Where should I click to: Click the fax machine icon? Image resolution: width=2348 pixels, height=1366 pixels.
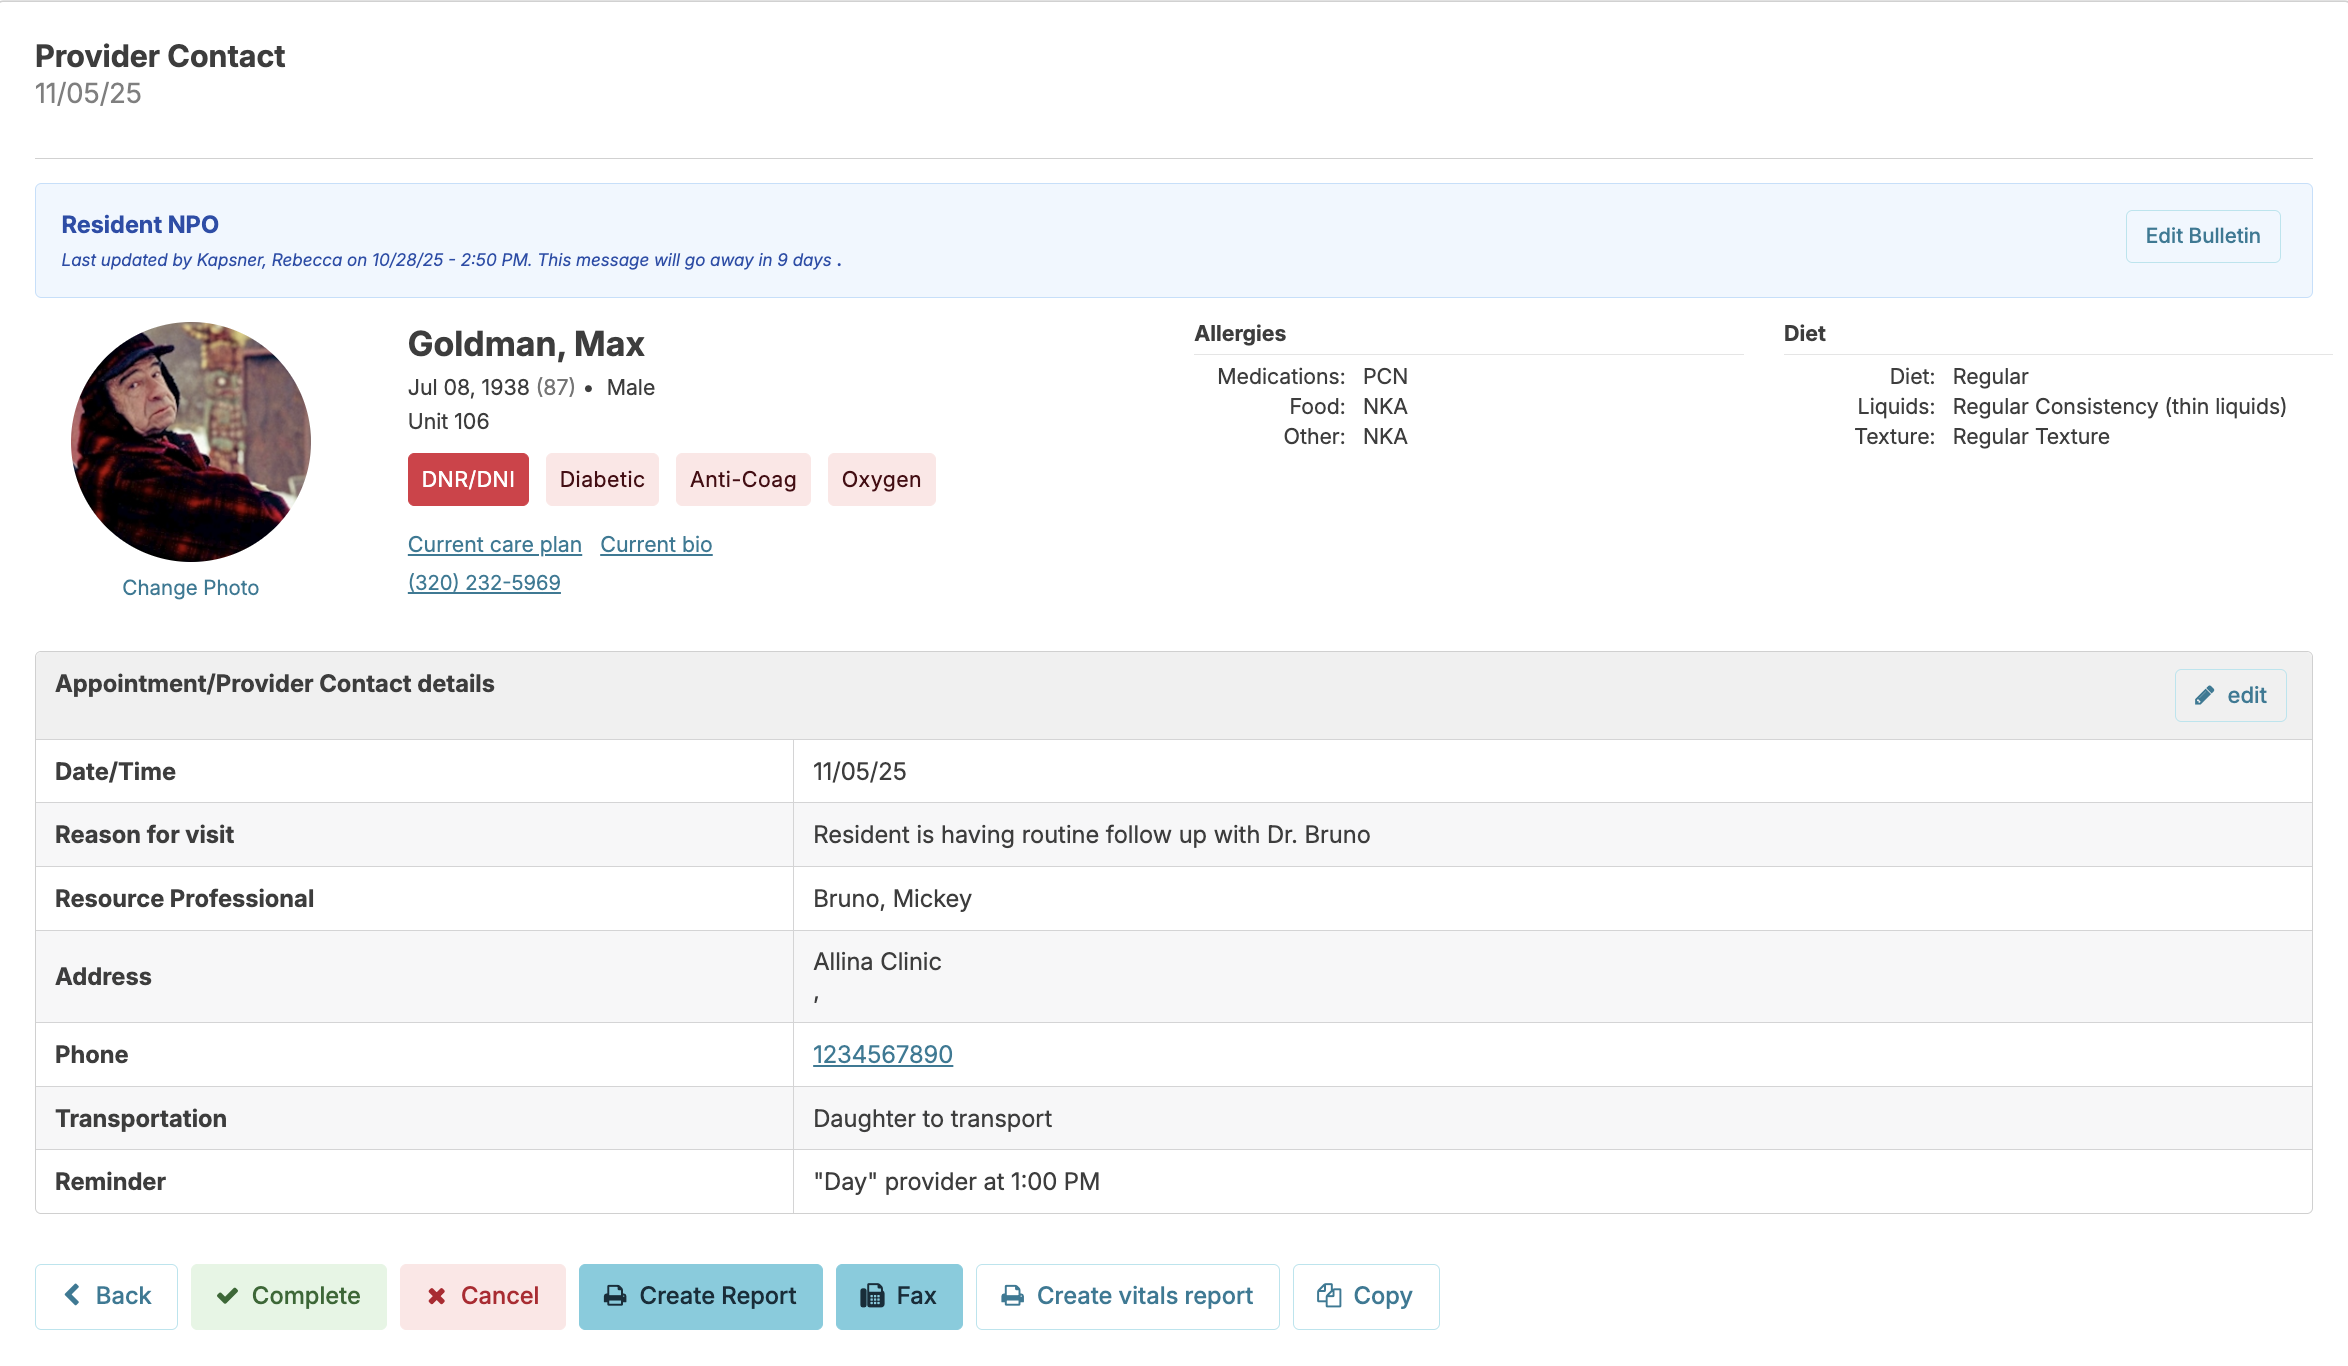[872, 1296]
